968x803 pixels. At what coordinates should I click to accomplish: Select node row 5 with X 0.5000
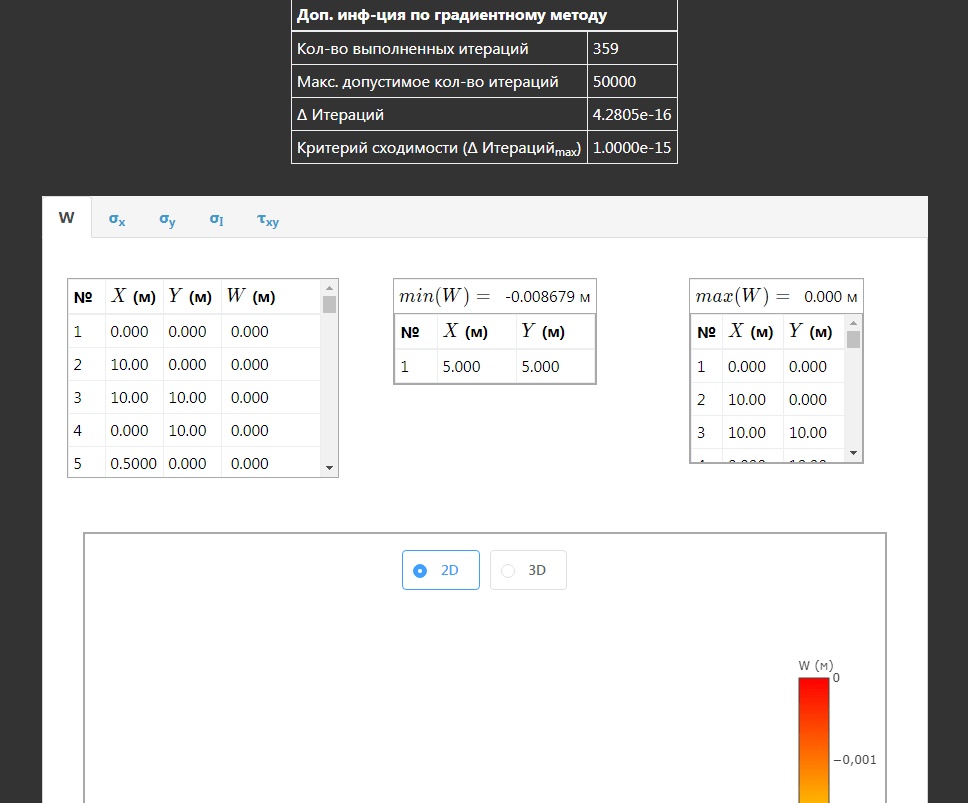(x=194, y=463)
